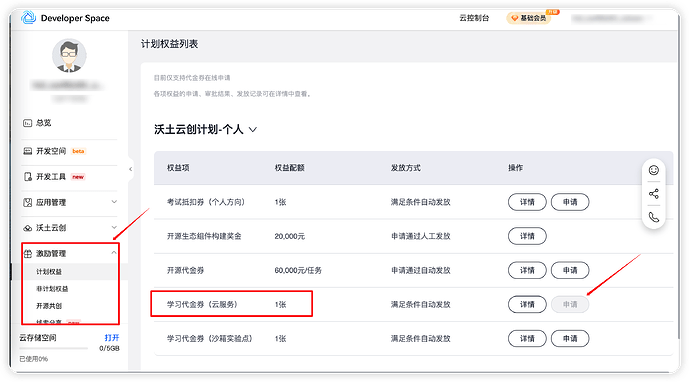This screenshot has height=382, width=689.
Task: Click the 沃土云创 cloud icon
Action: (x=27, y=228)
